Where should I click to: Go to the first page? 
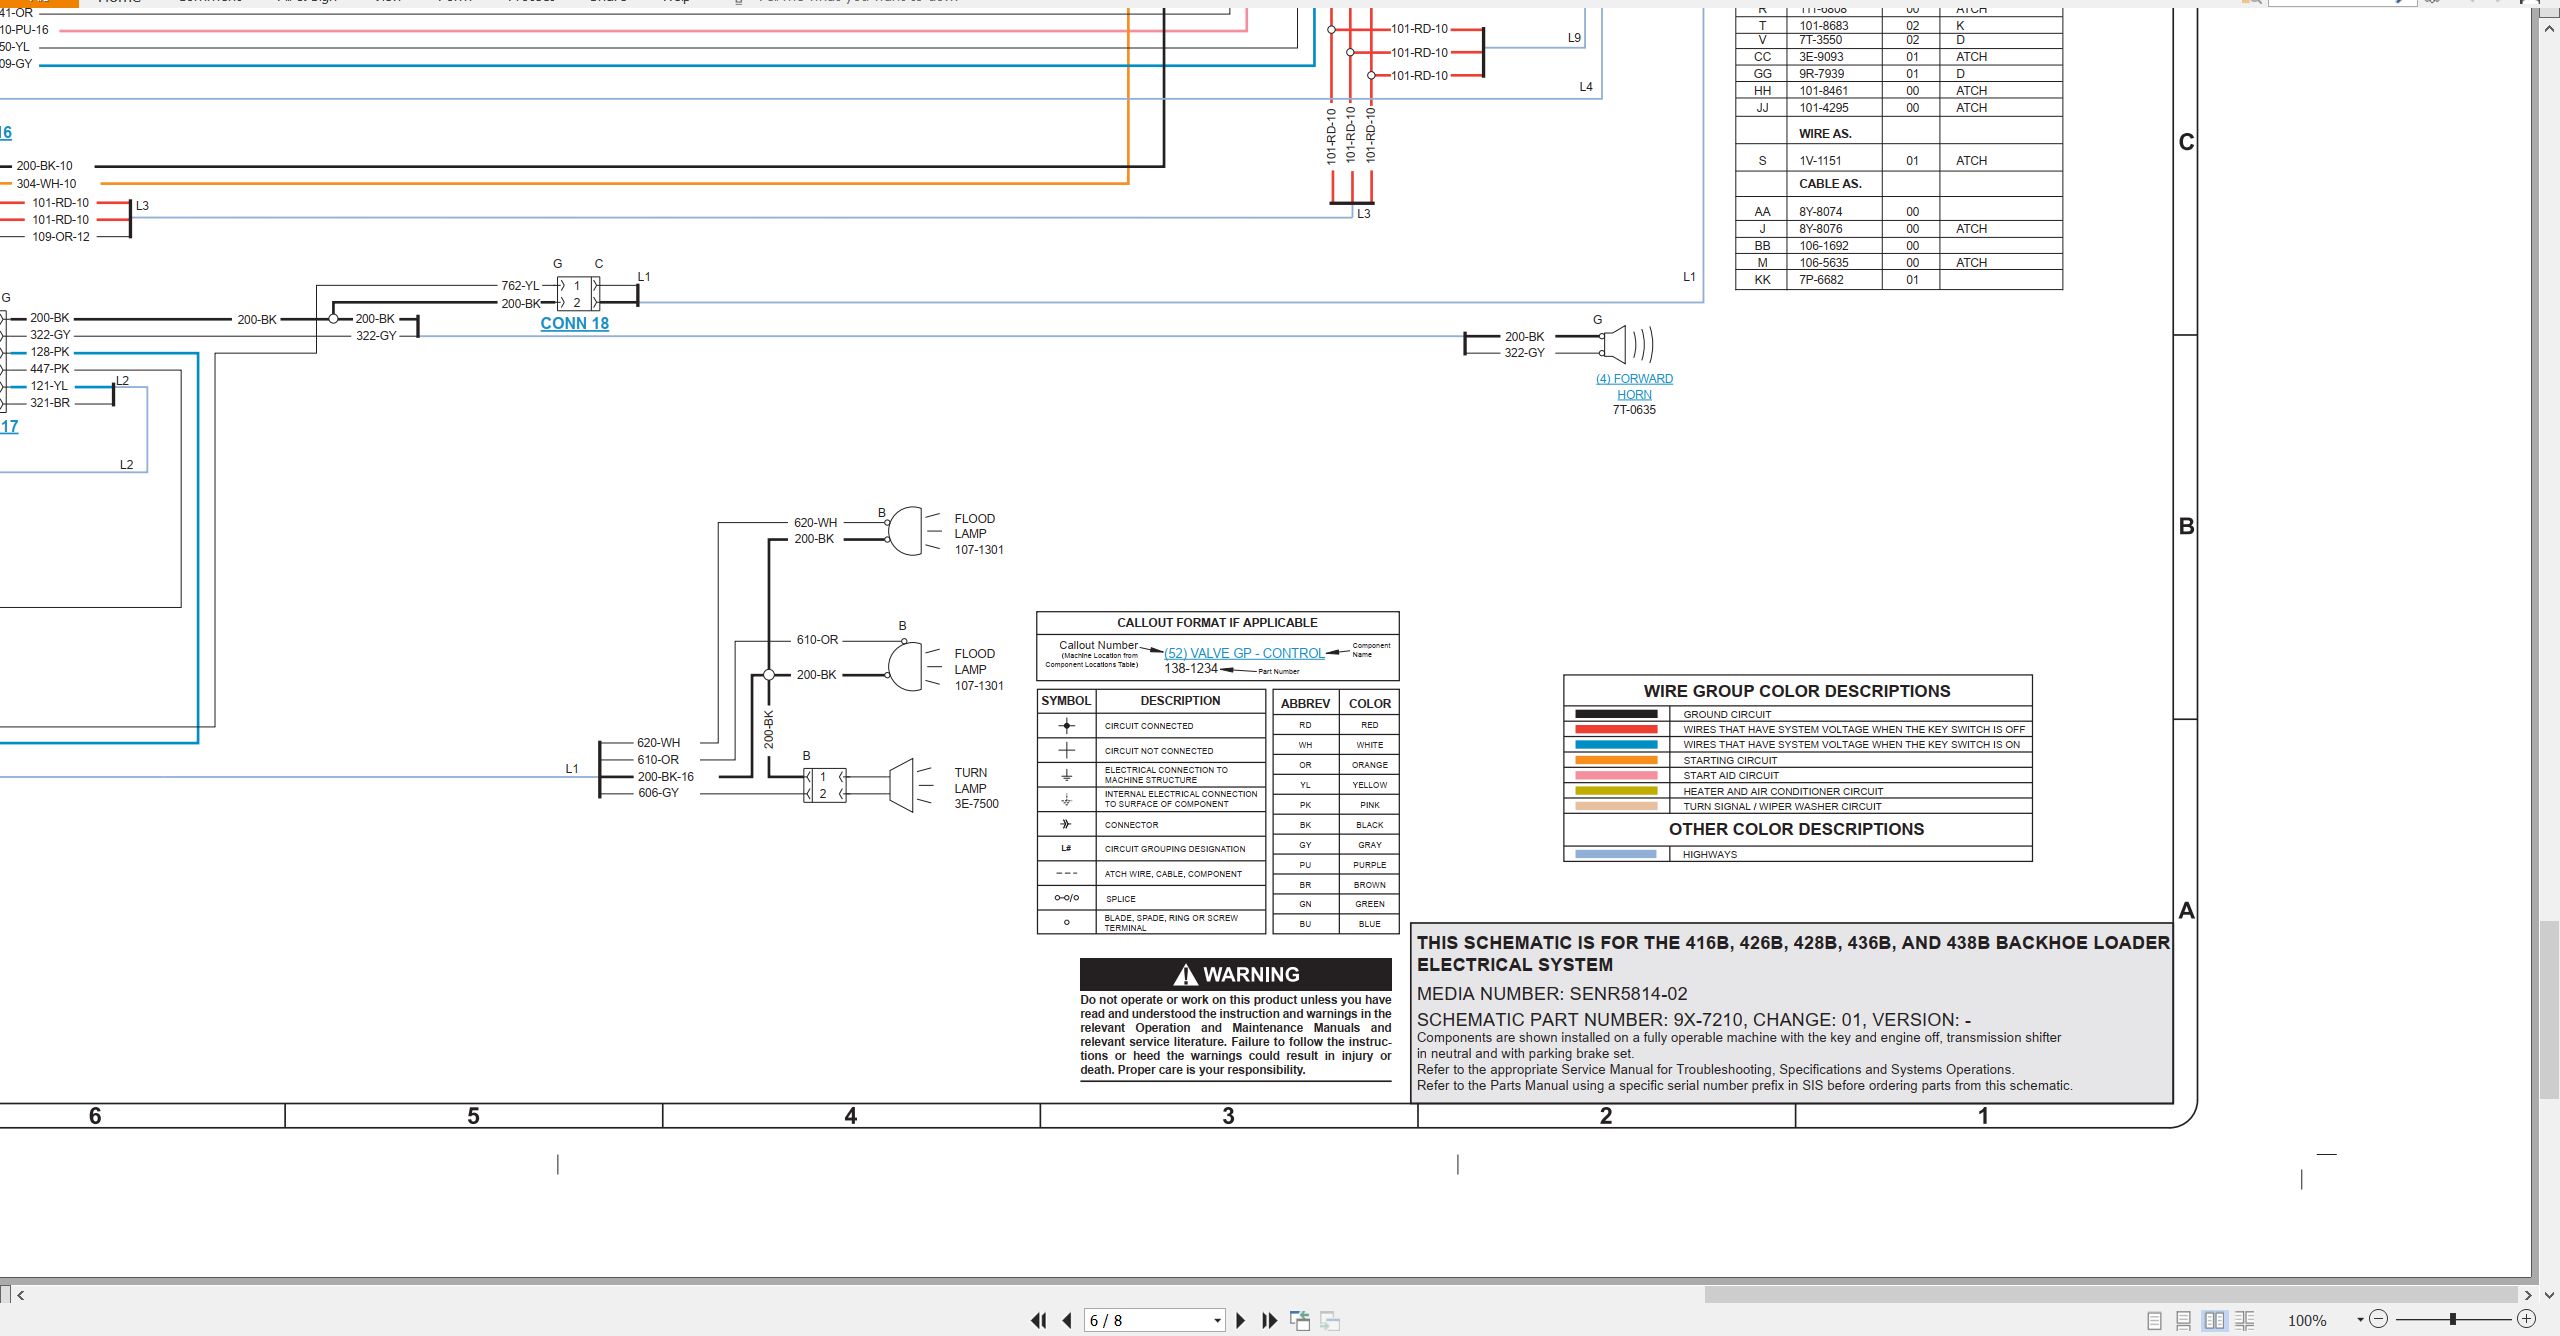point(1038,1321)
